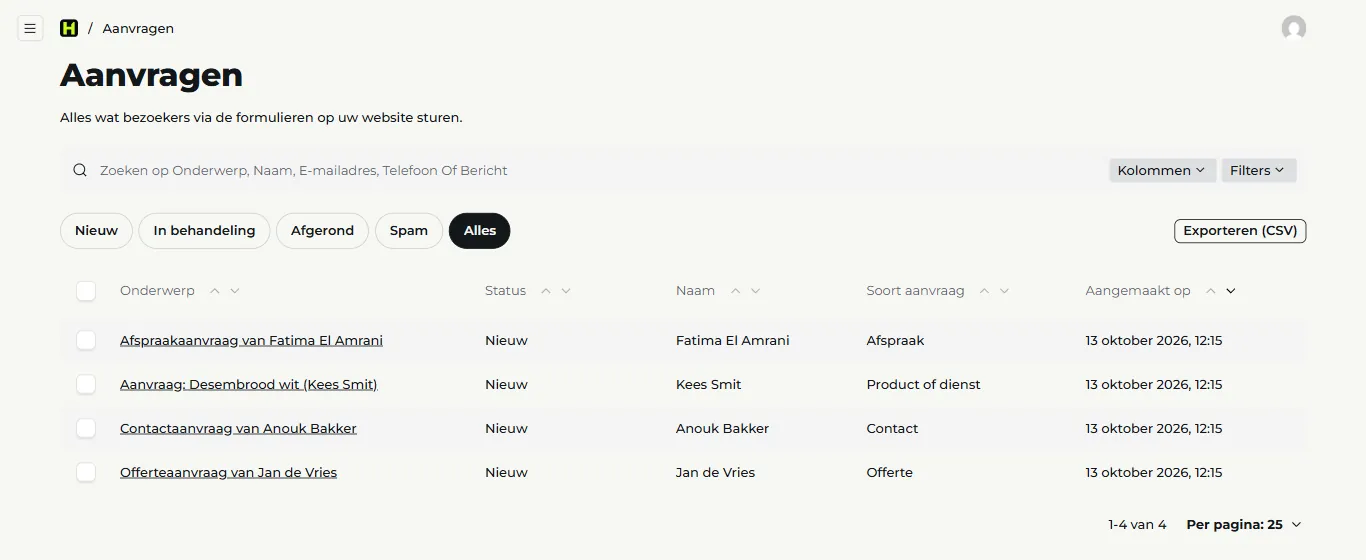Click the Offerte request type cell
1366x560 pixels.
point(889,472)
